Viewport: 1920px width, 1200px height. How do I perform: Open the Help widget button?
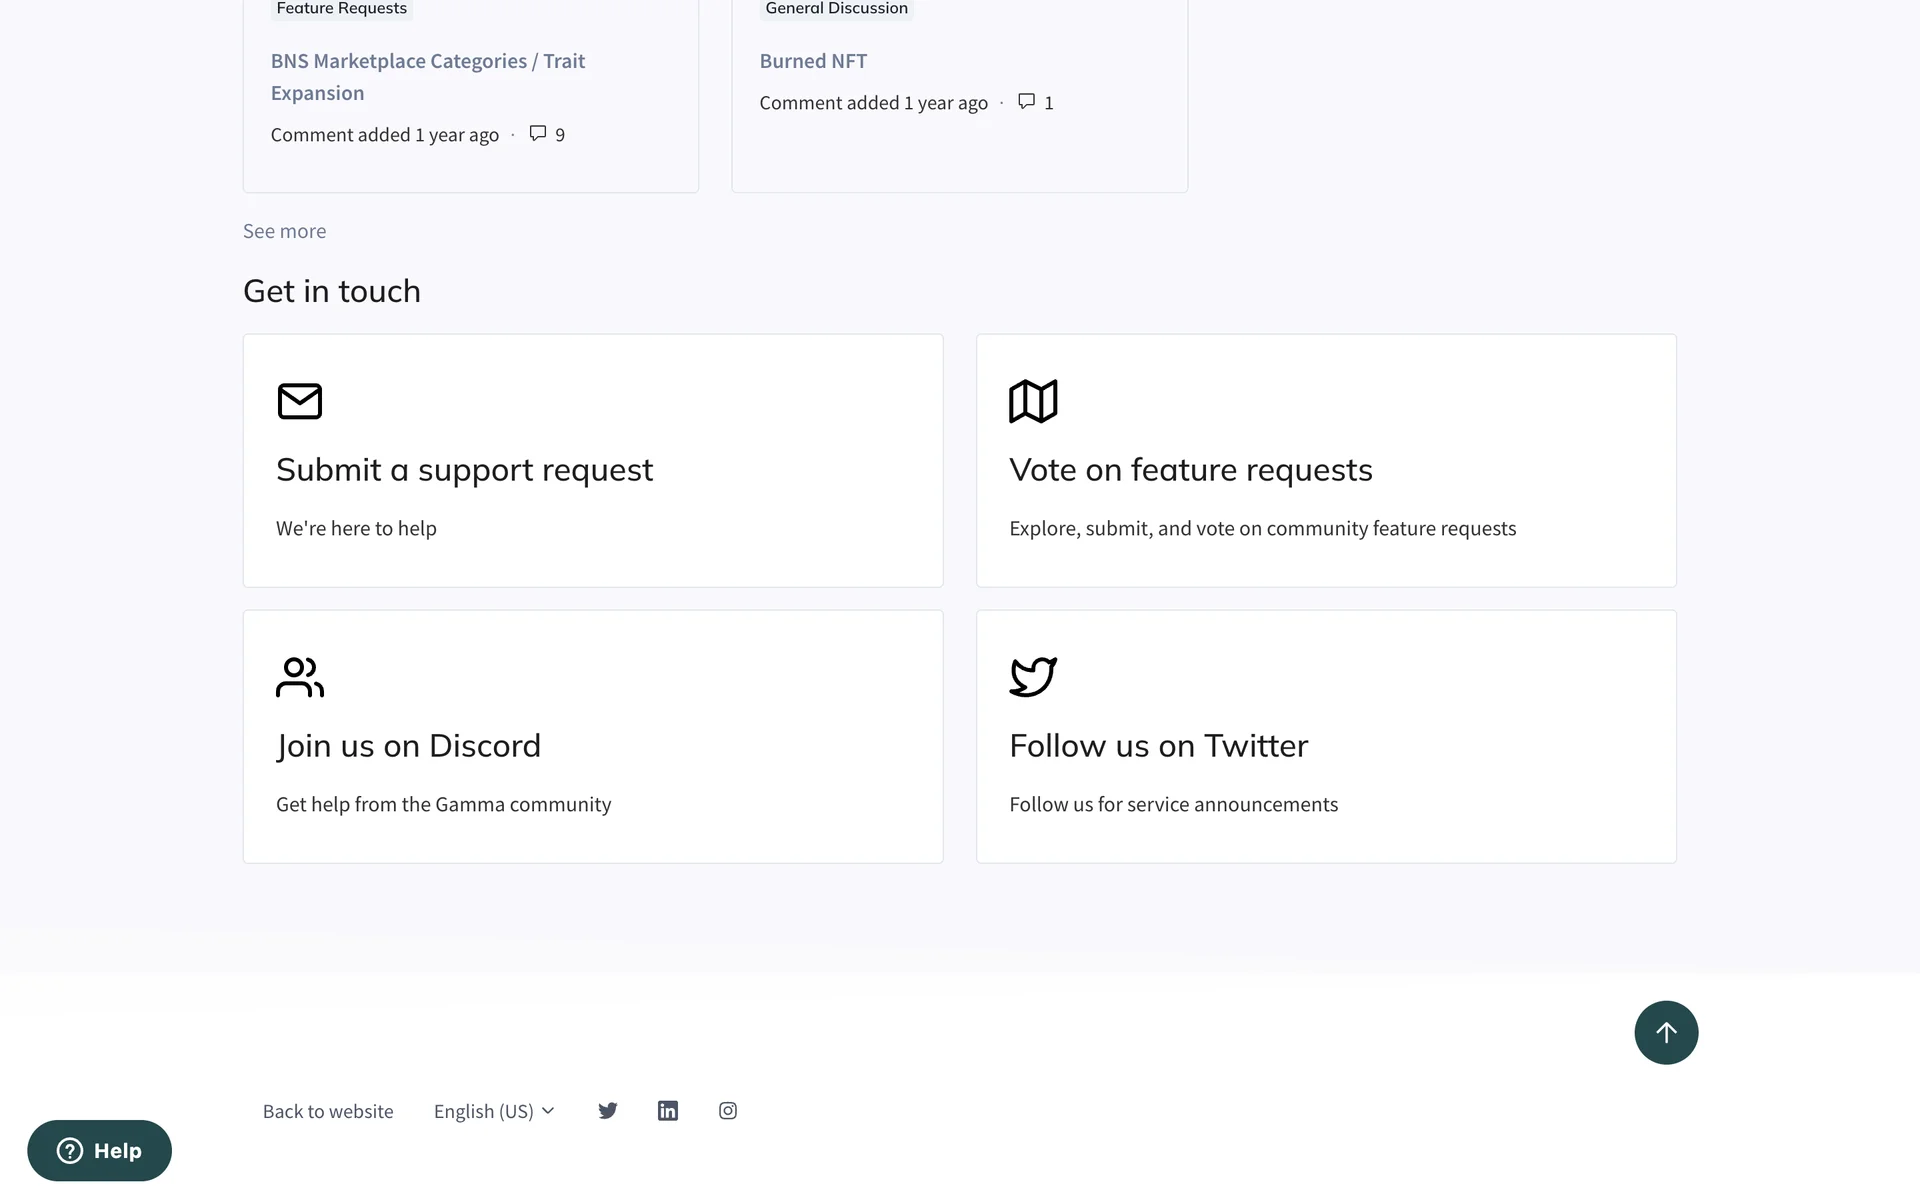click(99, 1151)
